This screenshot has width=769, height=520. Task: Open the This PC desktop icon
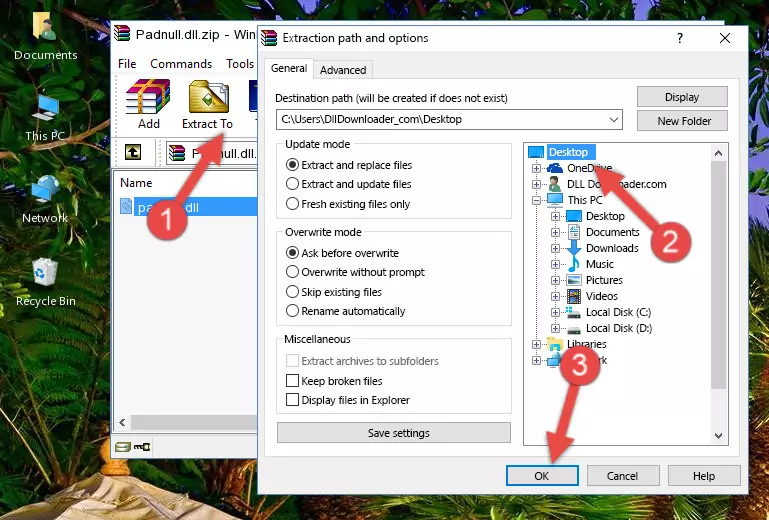pyautogui.click(x=45, y=118)
